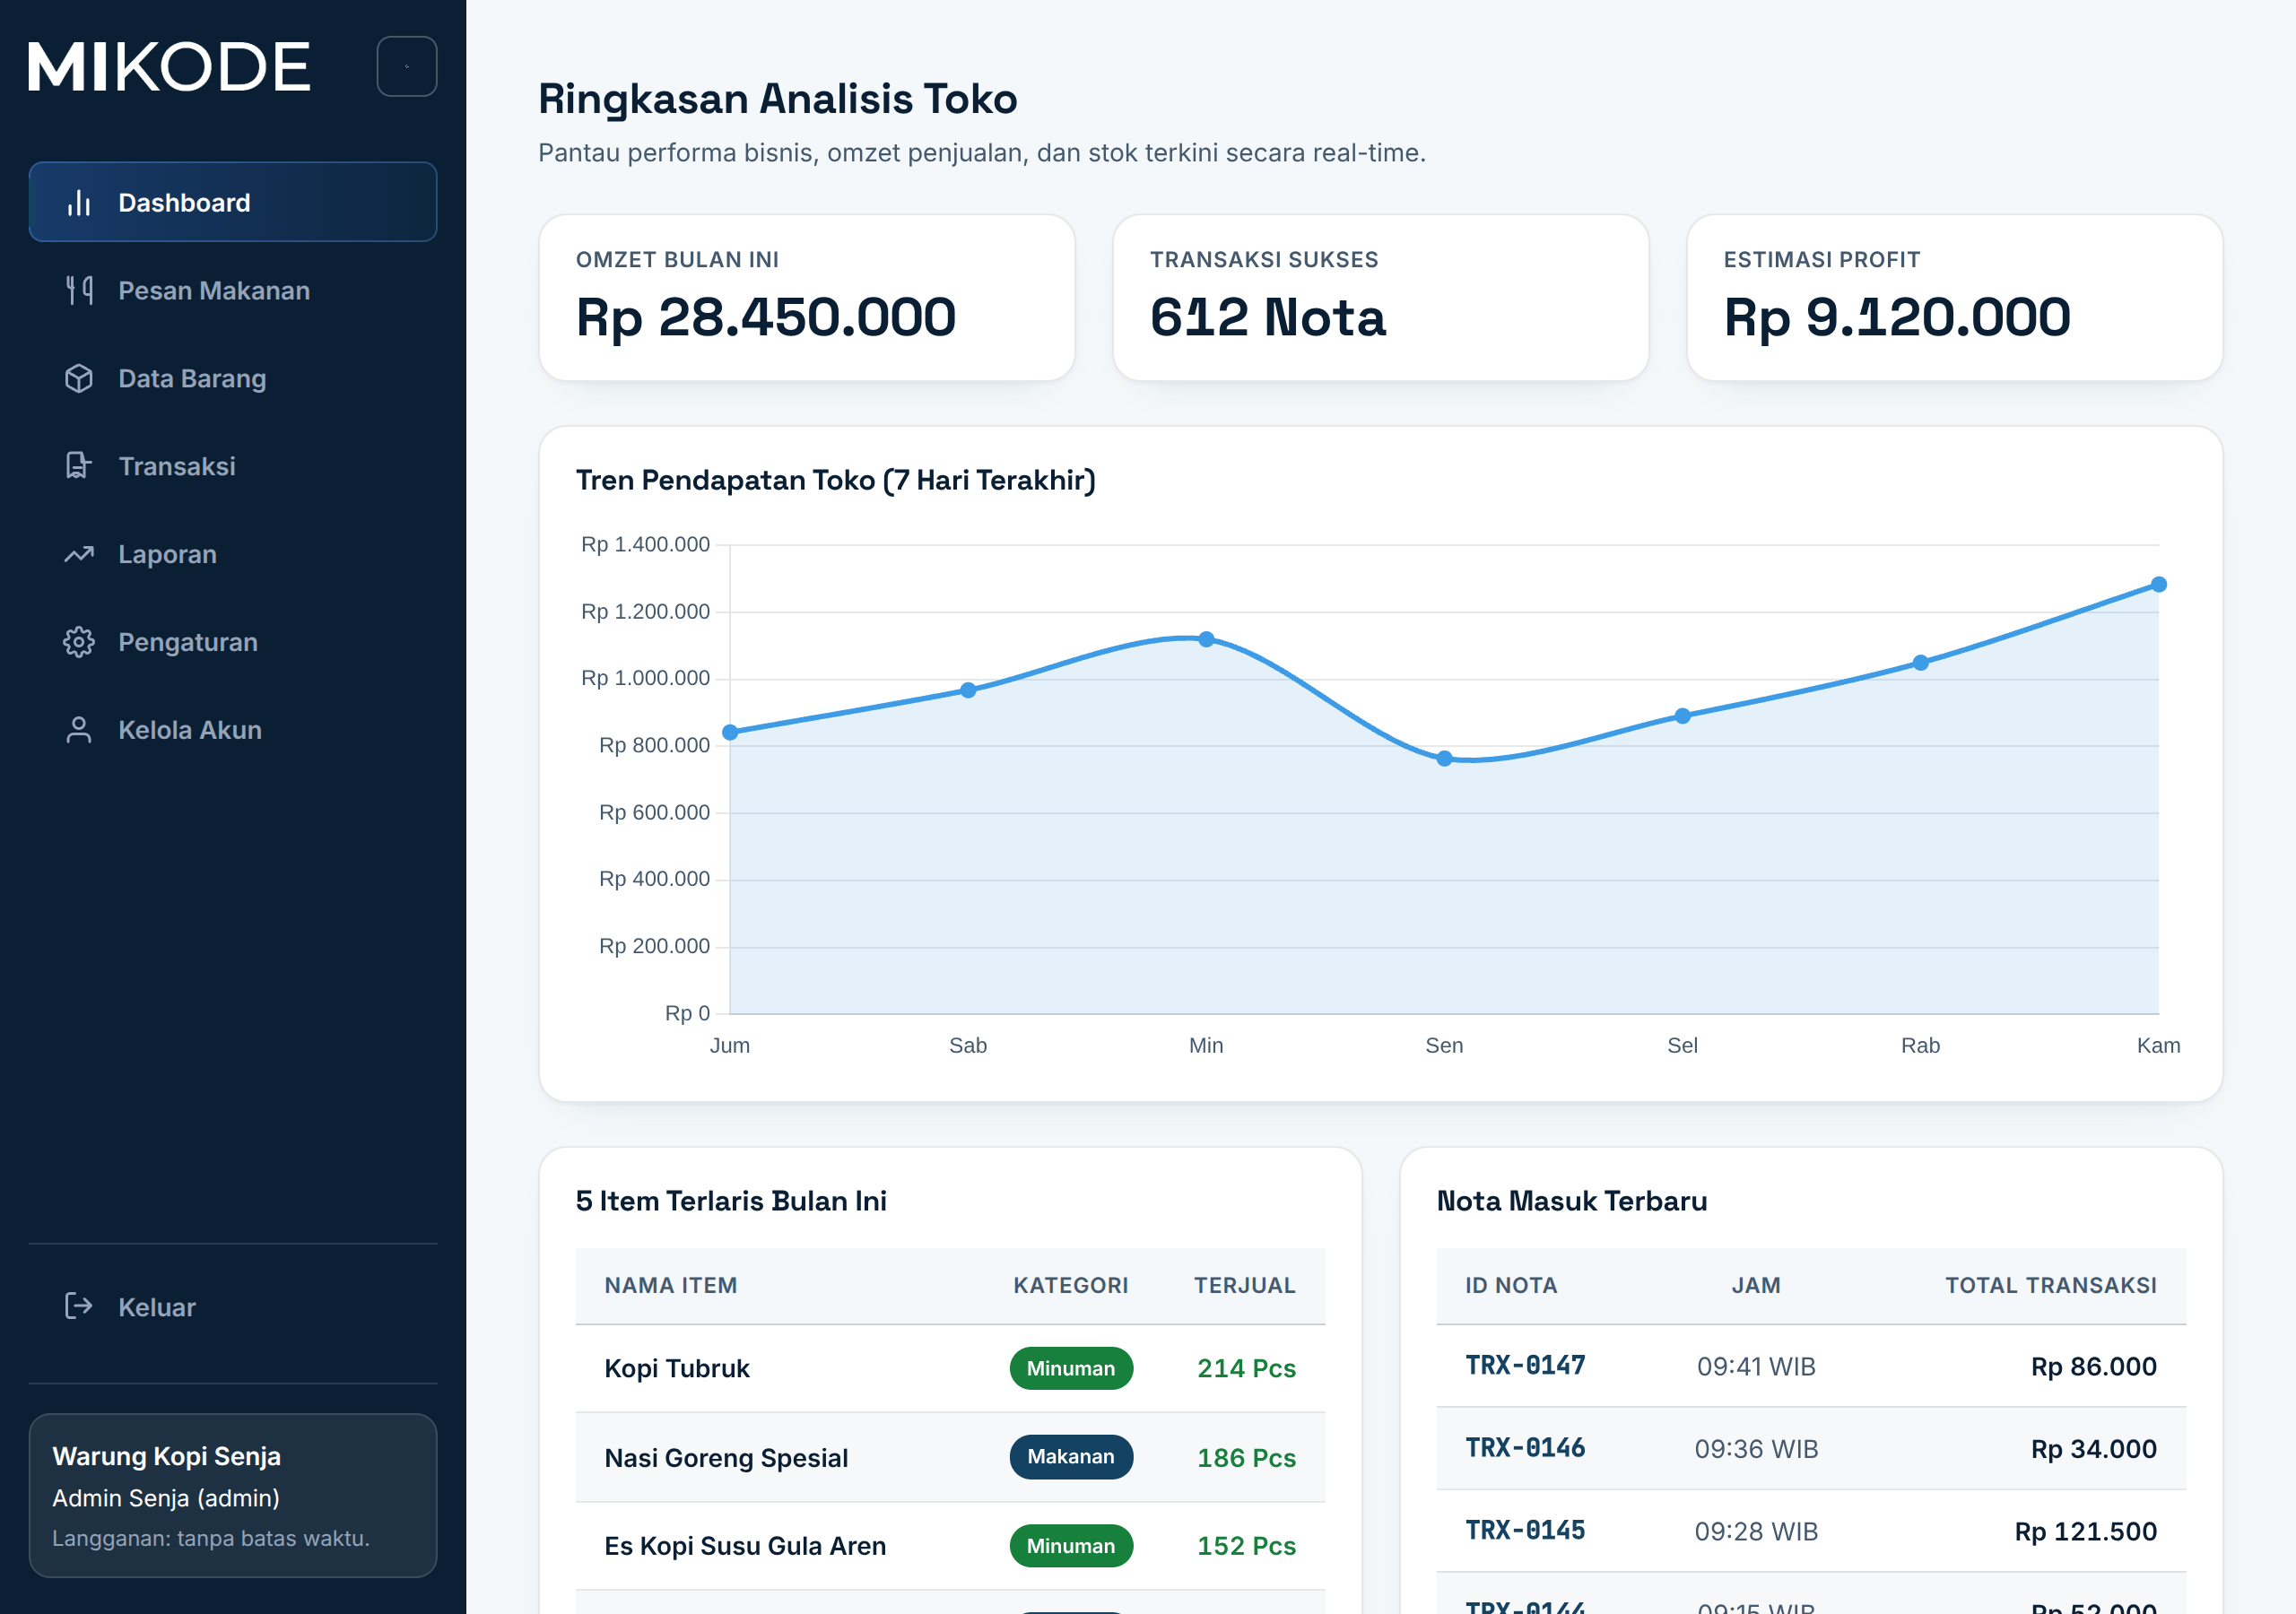
Task: Open the Dashboard menu
Action: pos(233,202)
